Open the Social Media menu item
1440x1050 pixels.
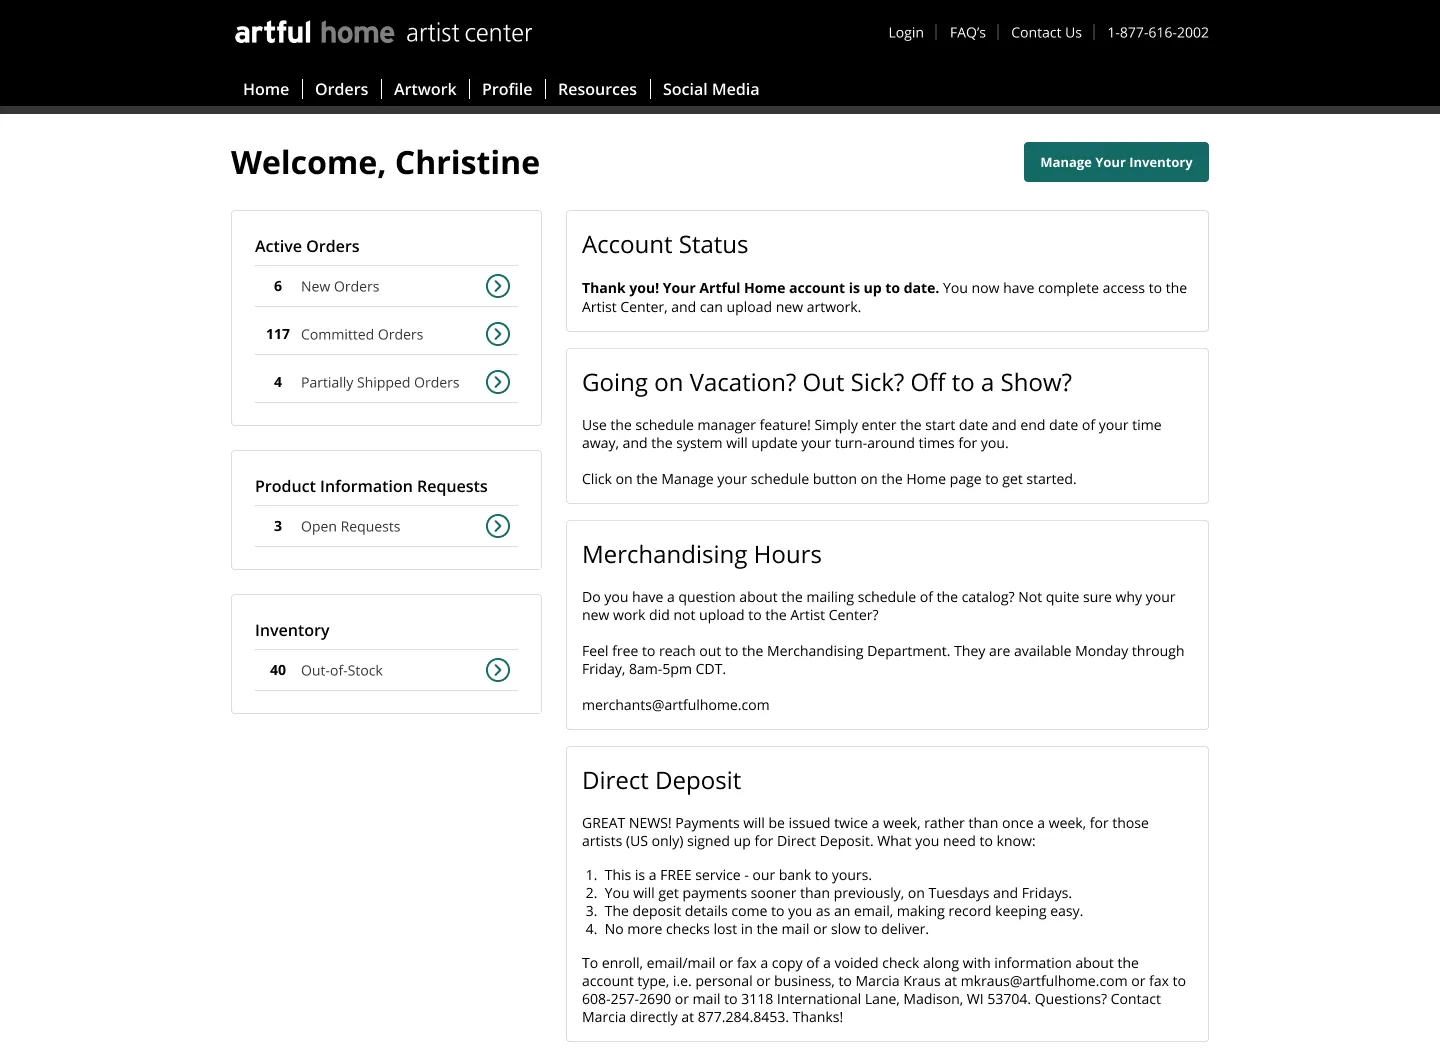[x=711, y=89]
